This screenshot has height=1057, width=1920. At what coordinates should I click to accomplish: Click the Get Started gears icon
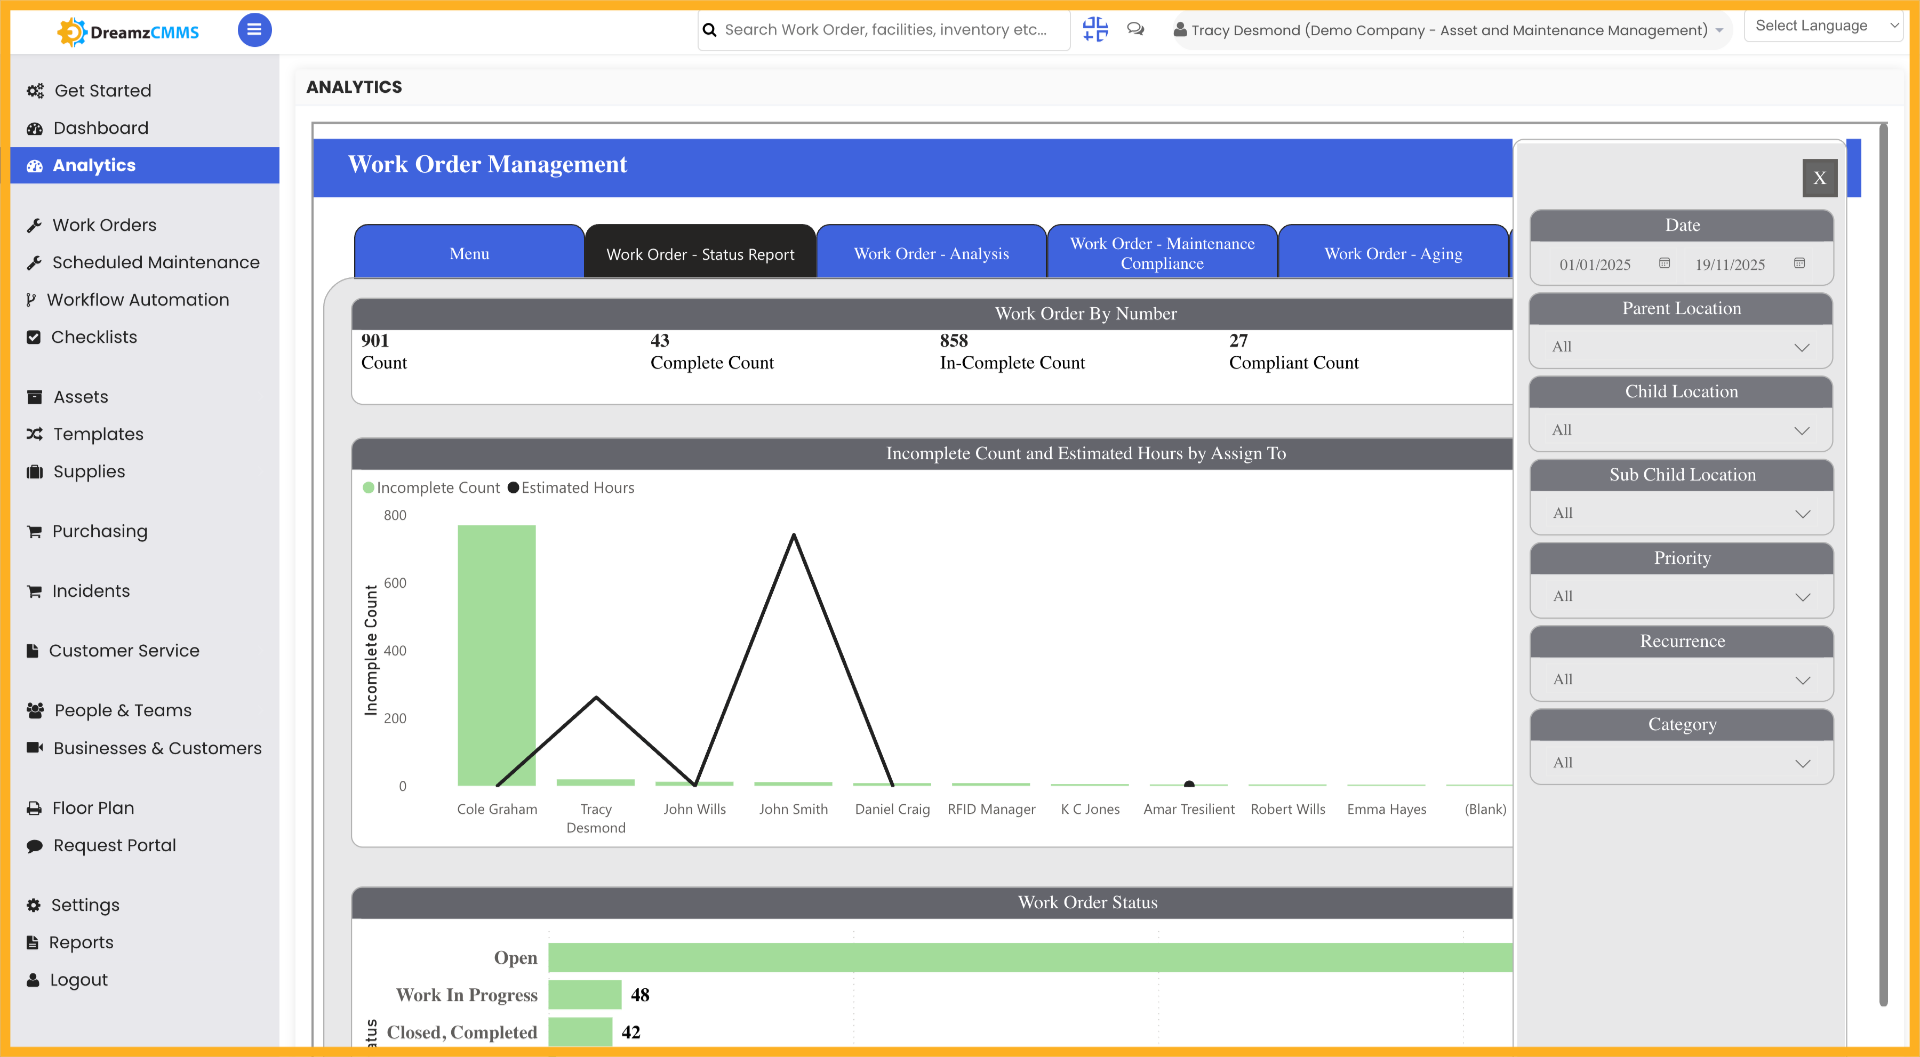(x=35, y=91)
